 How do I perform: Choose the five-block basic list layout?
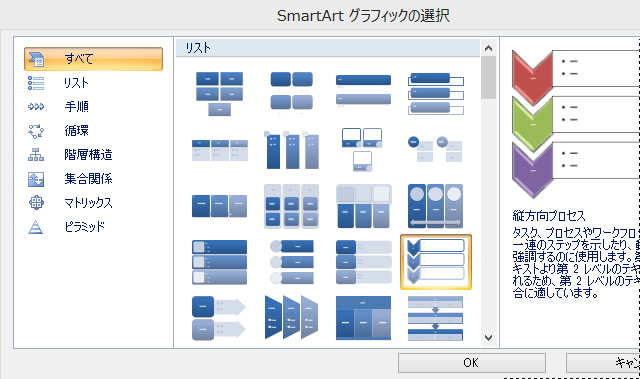[220, 94]
